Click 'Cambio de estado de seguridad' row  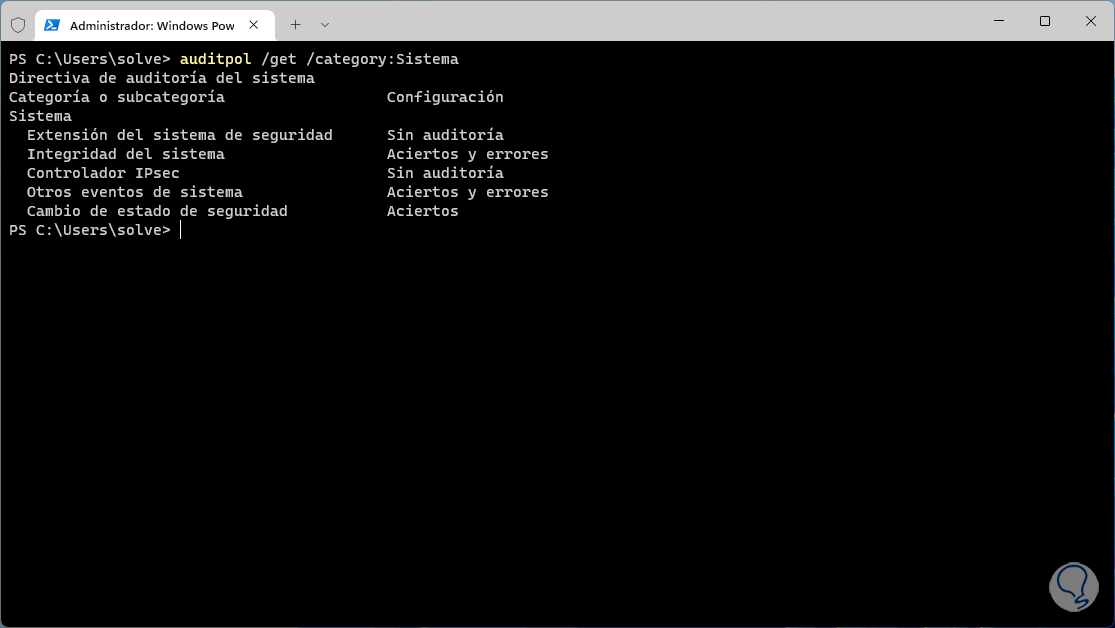(x=157, y=211)
